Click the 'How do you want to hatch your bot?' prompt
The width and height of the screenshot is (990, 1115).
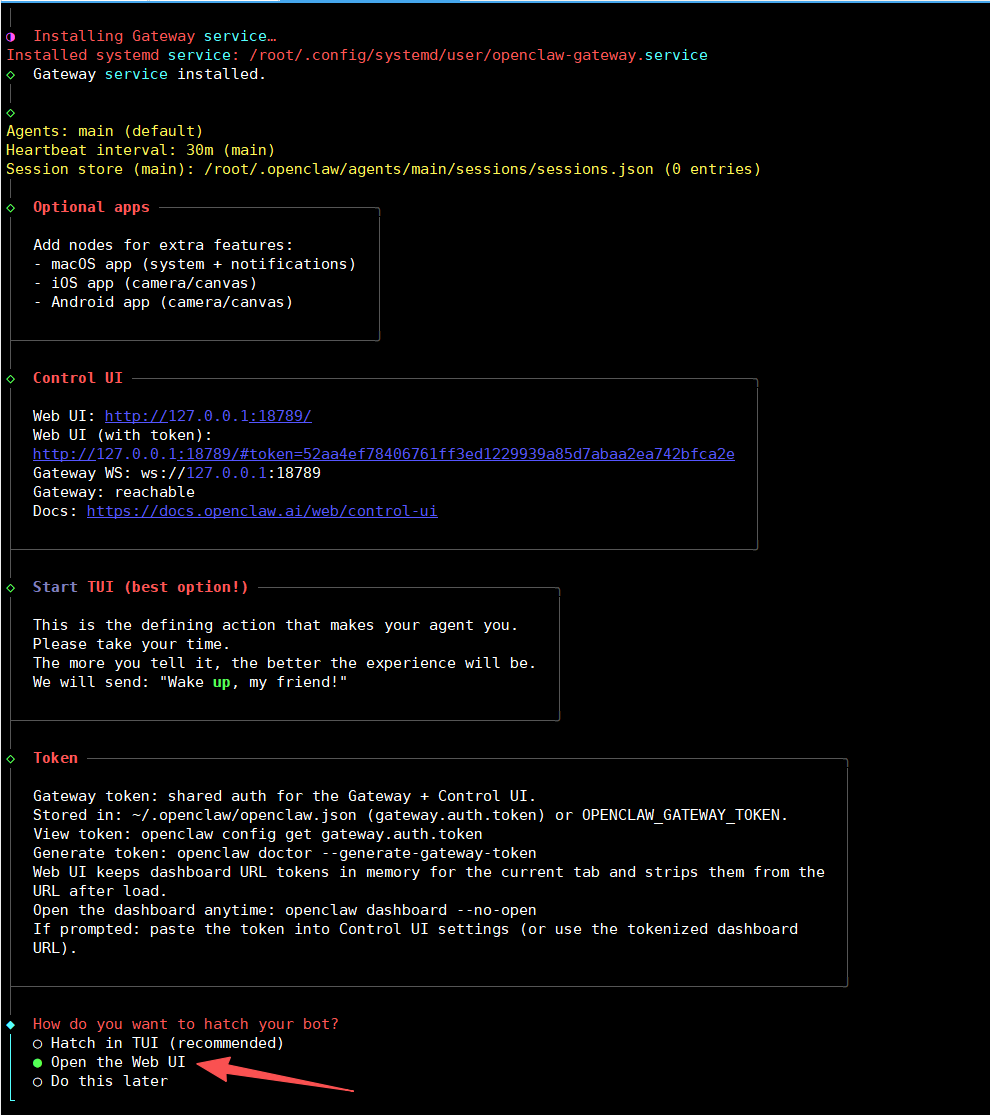(x=186, y=1024)
